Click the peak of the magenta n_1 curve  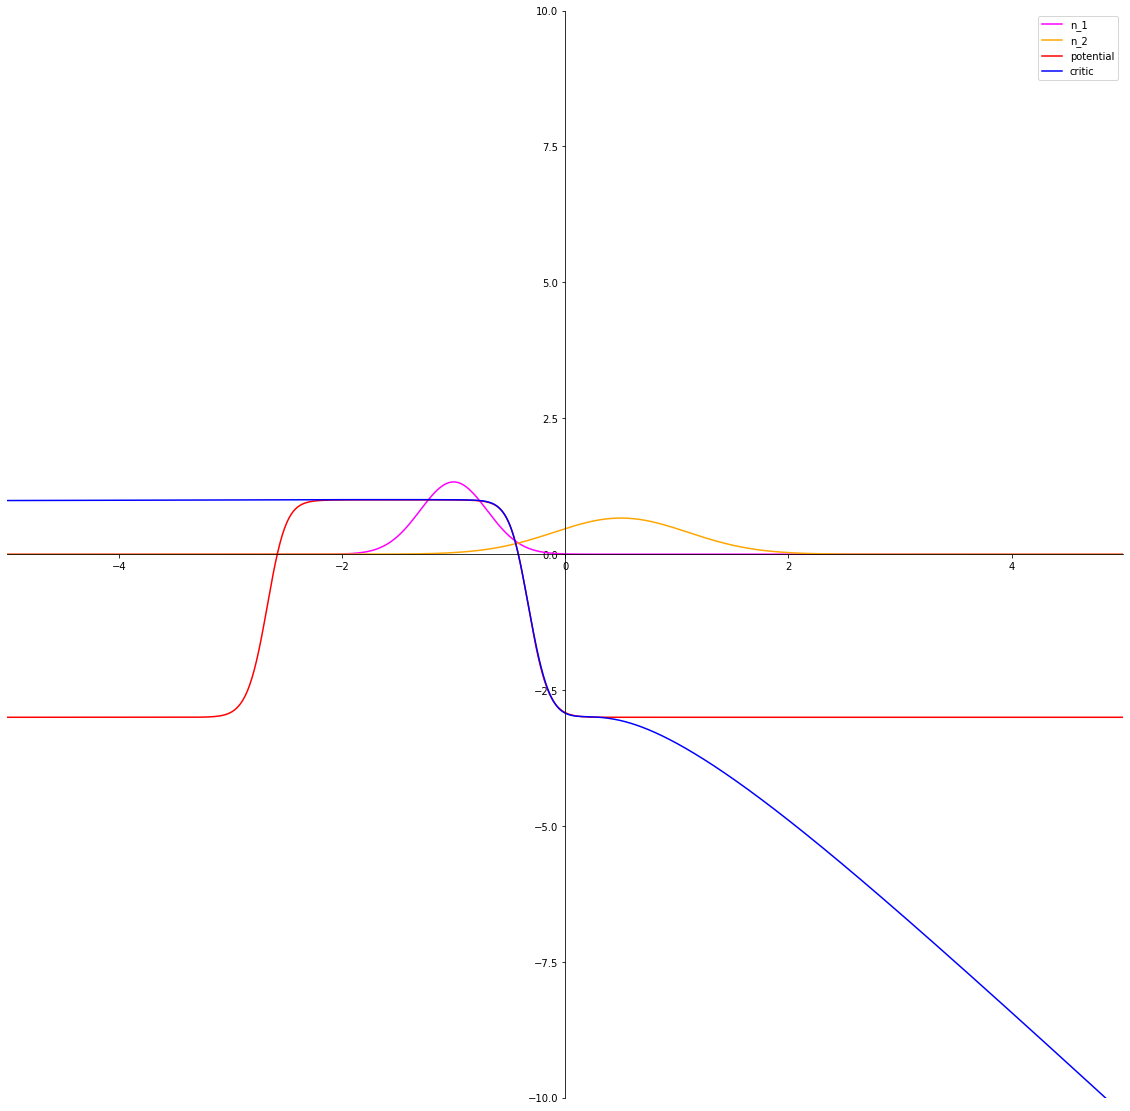point(453,481)
